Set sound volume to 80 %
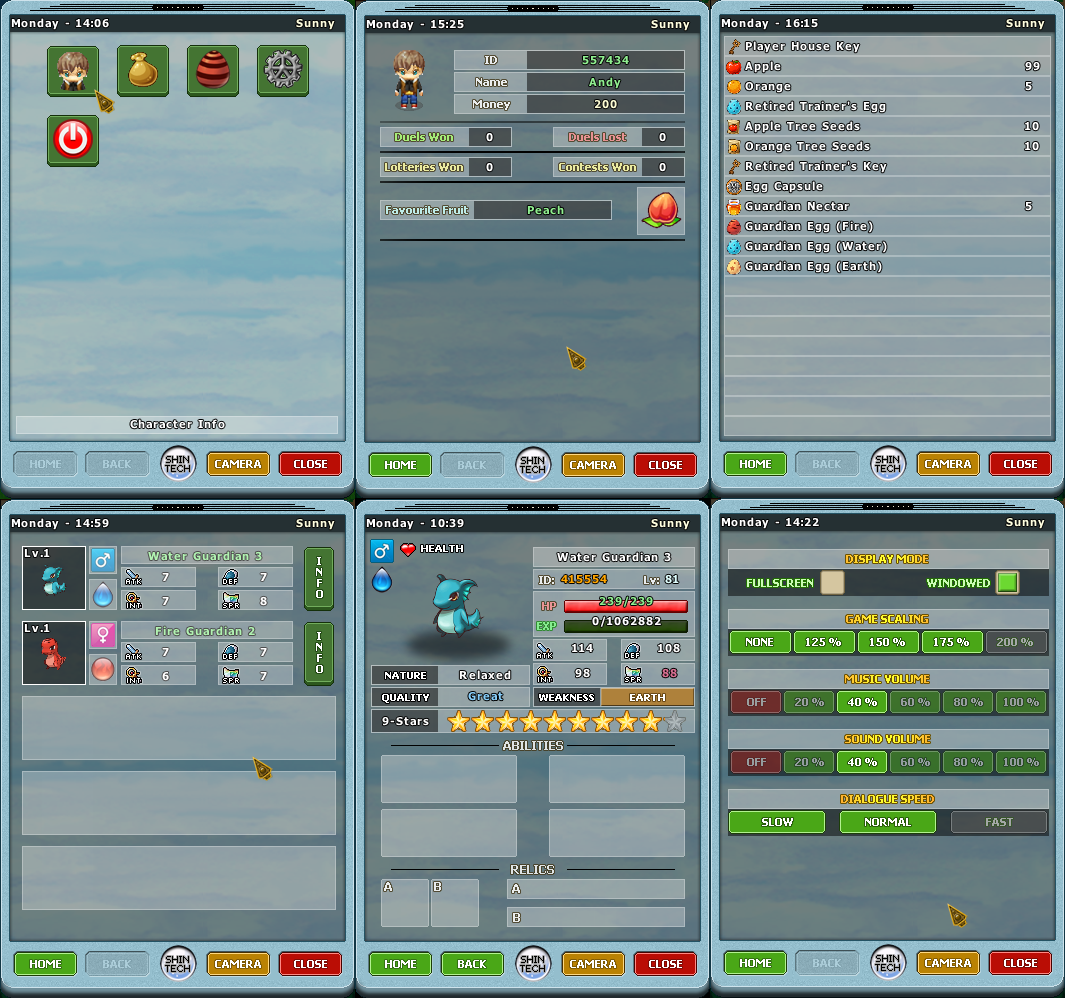The height and width of the screenshot is (998, 1065). (x=968, y=762)
